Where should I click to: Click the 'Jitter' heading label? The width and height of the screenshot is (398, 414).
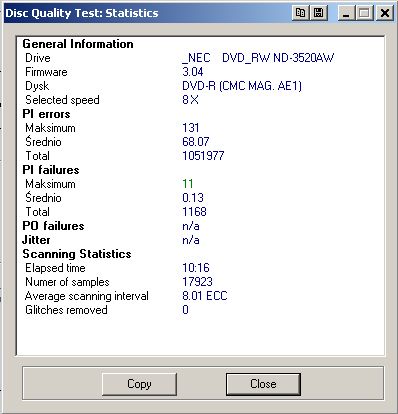[36, 240]
